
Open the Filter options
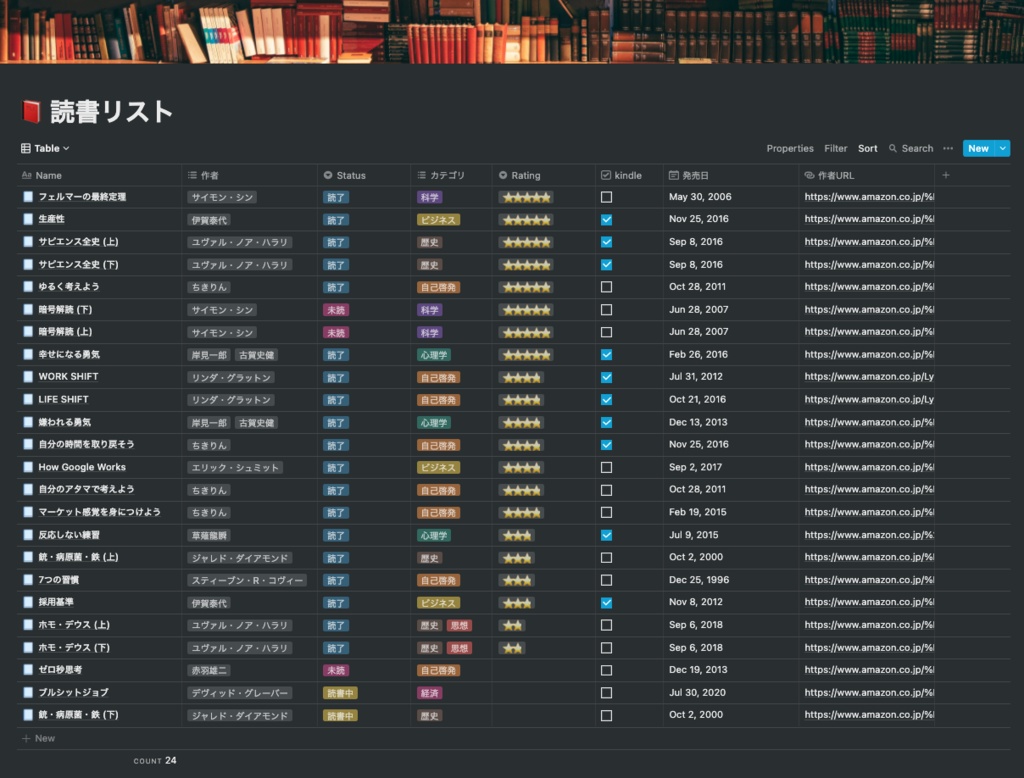click(835, 148)
